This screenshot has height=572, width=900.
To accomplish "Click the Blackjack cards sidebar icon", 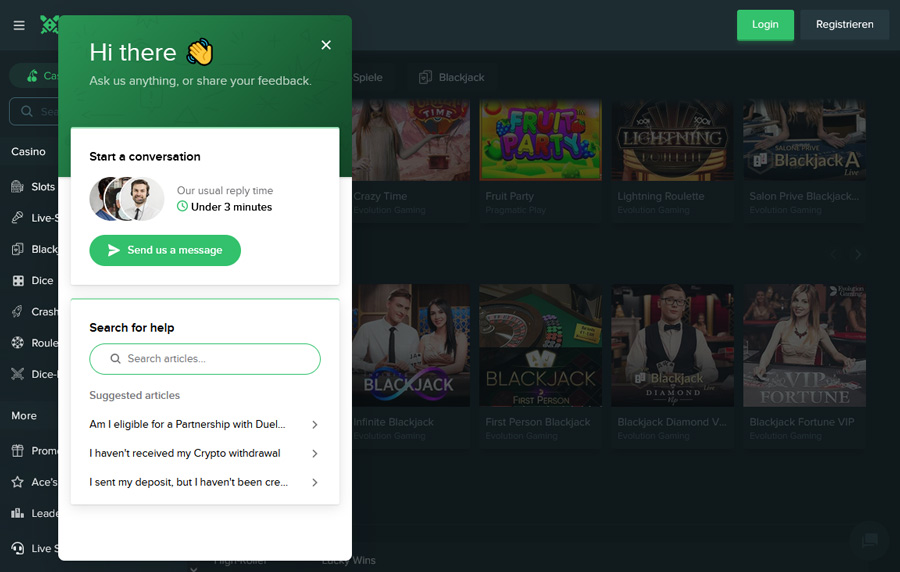I will point(18,249).
